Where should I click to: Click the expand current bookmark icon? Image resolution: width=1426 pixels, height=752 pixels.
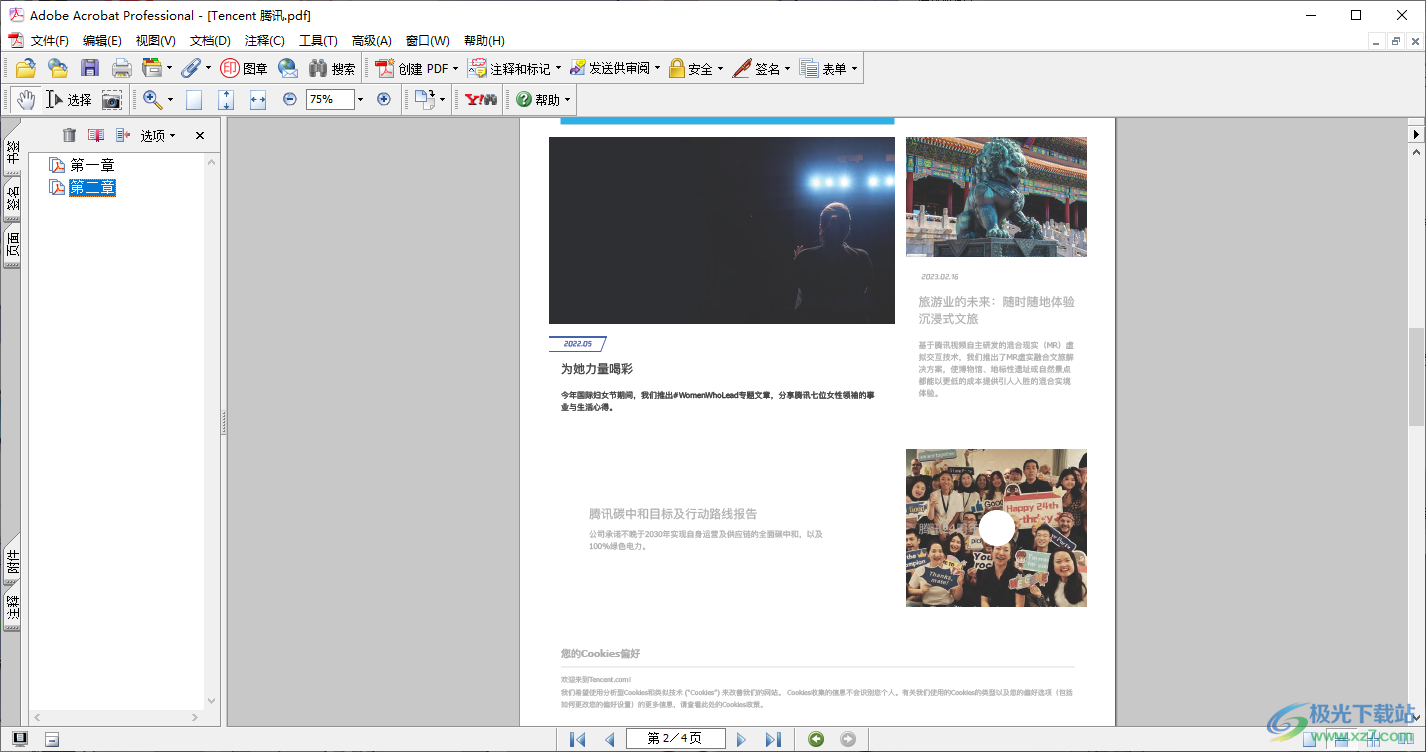[x=123, y=135]
